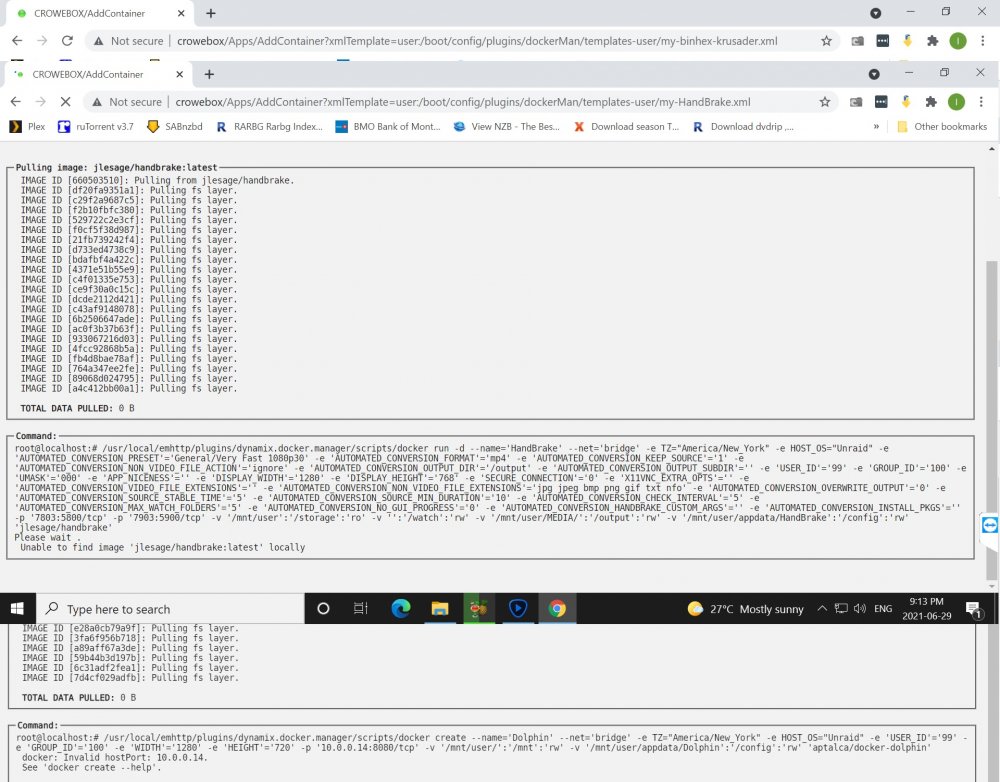Screen dimensions: 1000x782
Task: Open weather 27°C Mostly sunny widget
Action: click(x=746, y=609)
